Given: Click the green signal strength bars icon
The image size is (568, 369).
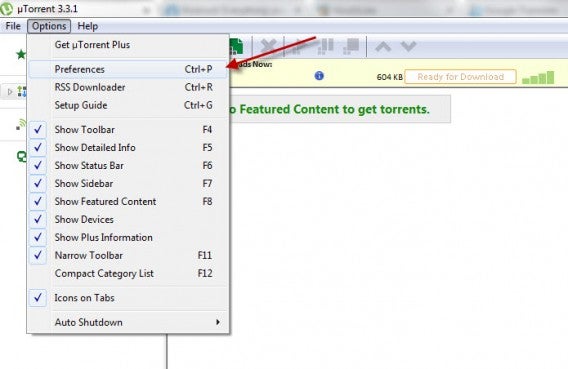Looking at the screenshot, I should (538, 77).
